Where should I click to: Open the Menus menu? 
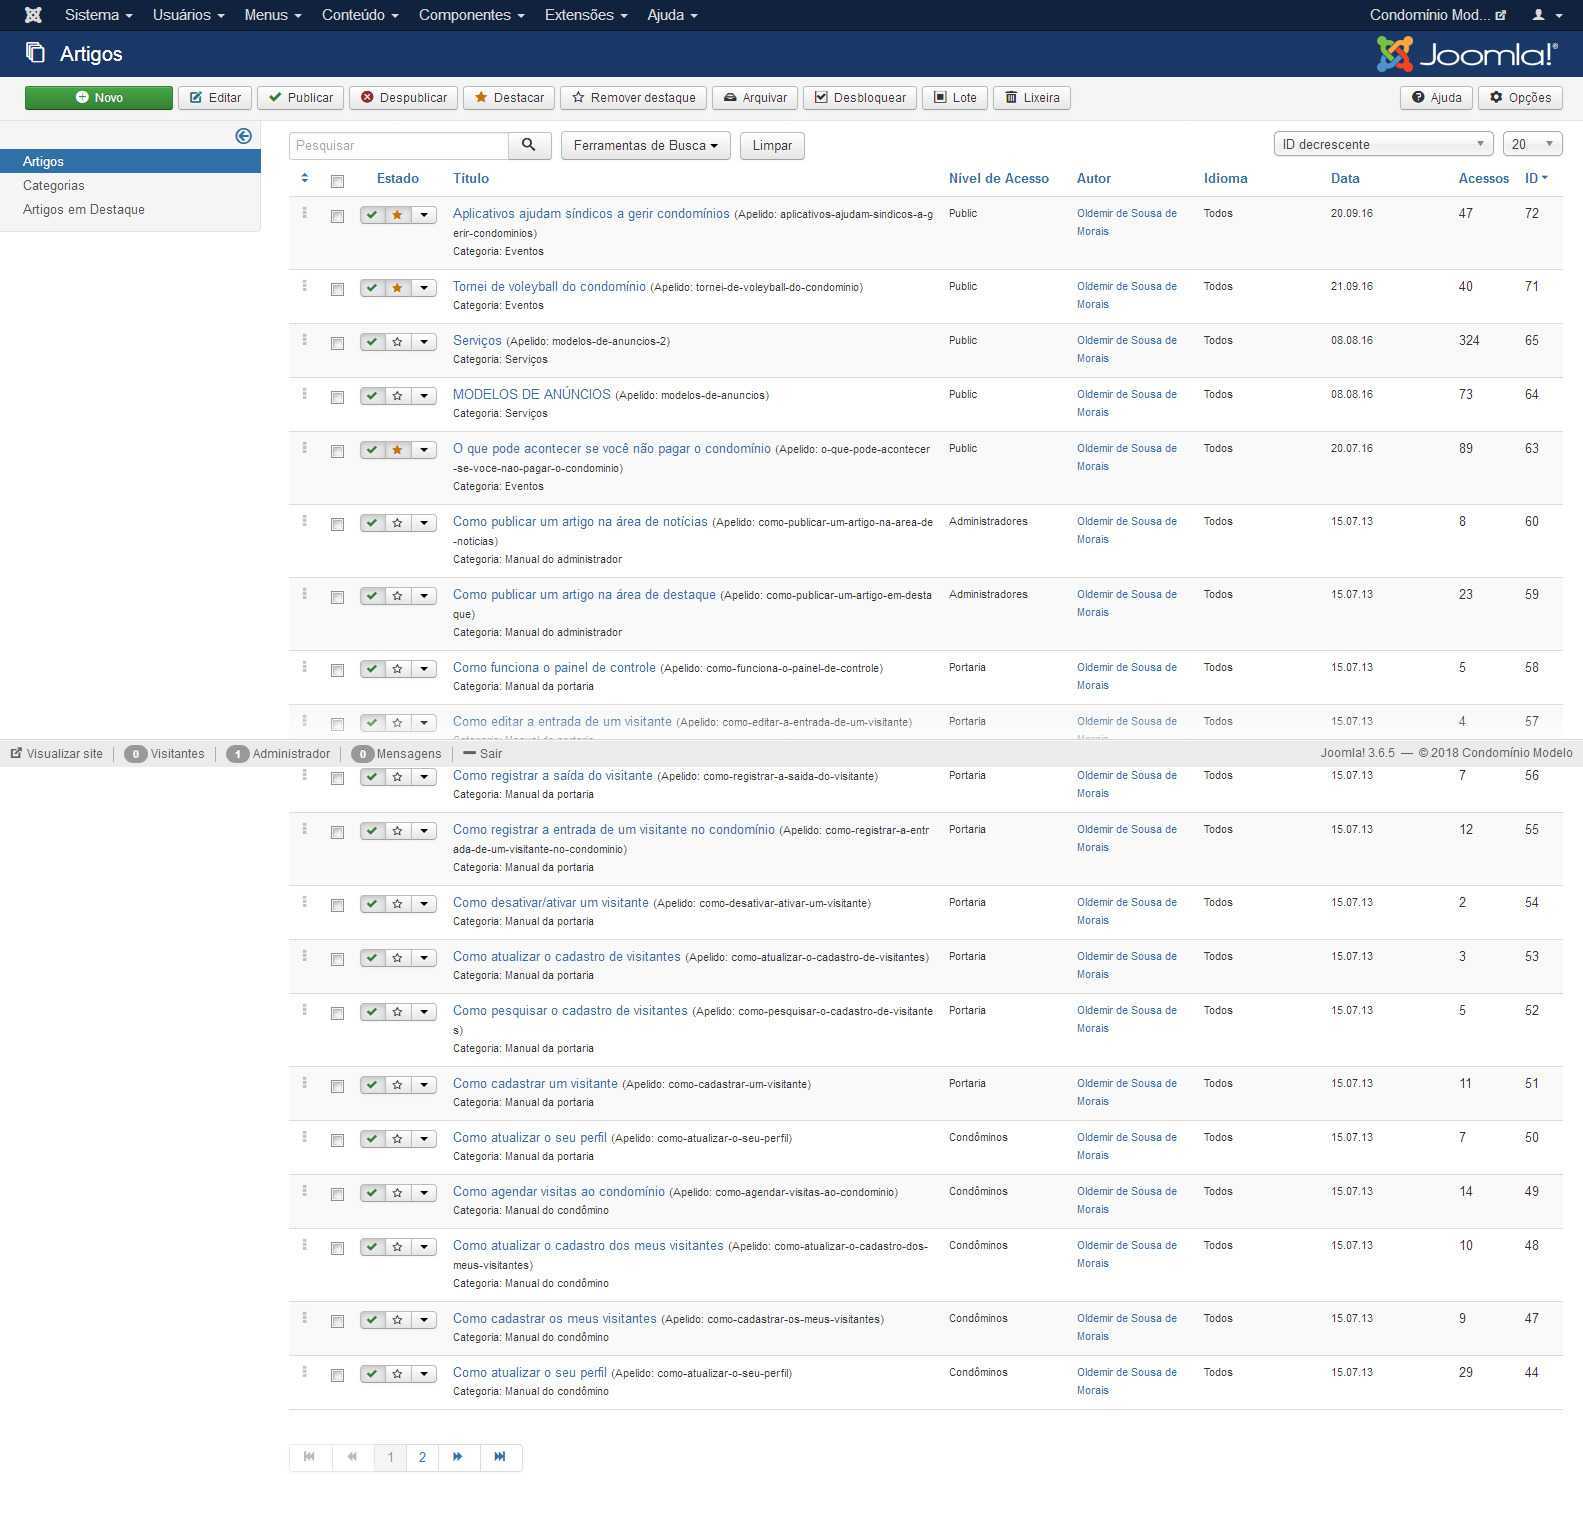coord(273,15)
